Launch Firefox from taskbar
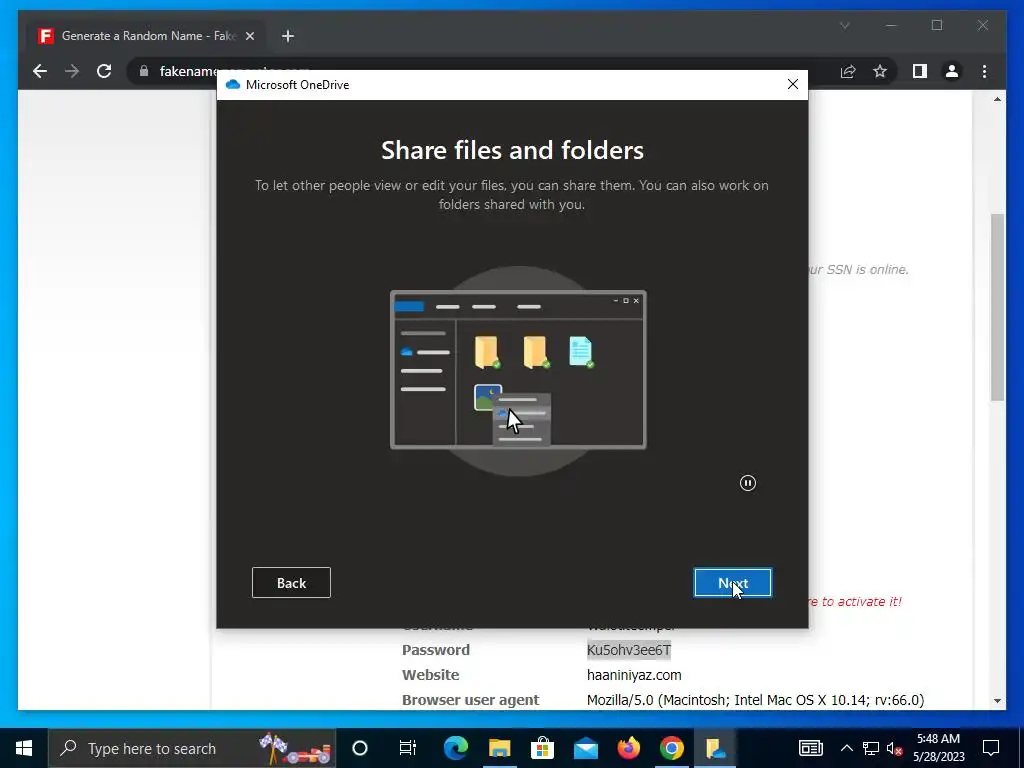The width and height of the screenshot is (1024, 768). (x=629, y=748)
